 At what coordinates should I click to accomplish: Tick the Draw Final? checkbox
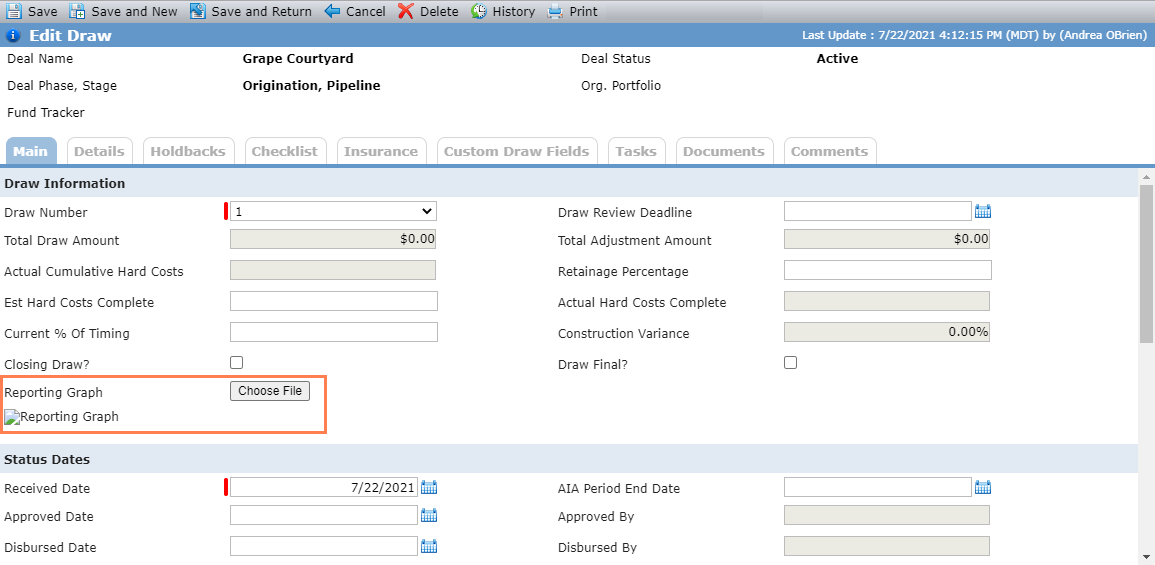(x=790, y=362)
